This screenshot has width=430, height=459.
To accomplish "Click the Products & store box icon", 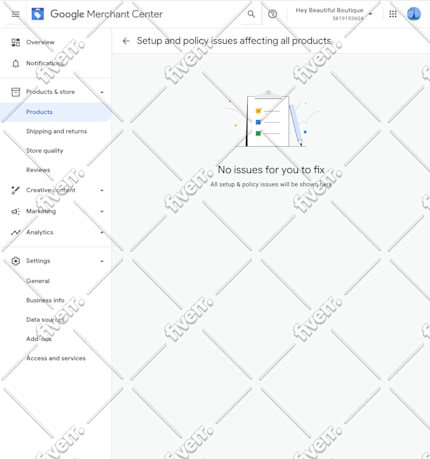I will 16,92.
